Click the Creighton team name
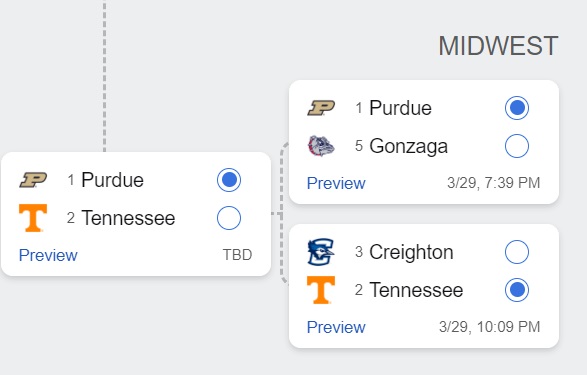This screenshot has height=375, width=587. 411,252
